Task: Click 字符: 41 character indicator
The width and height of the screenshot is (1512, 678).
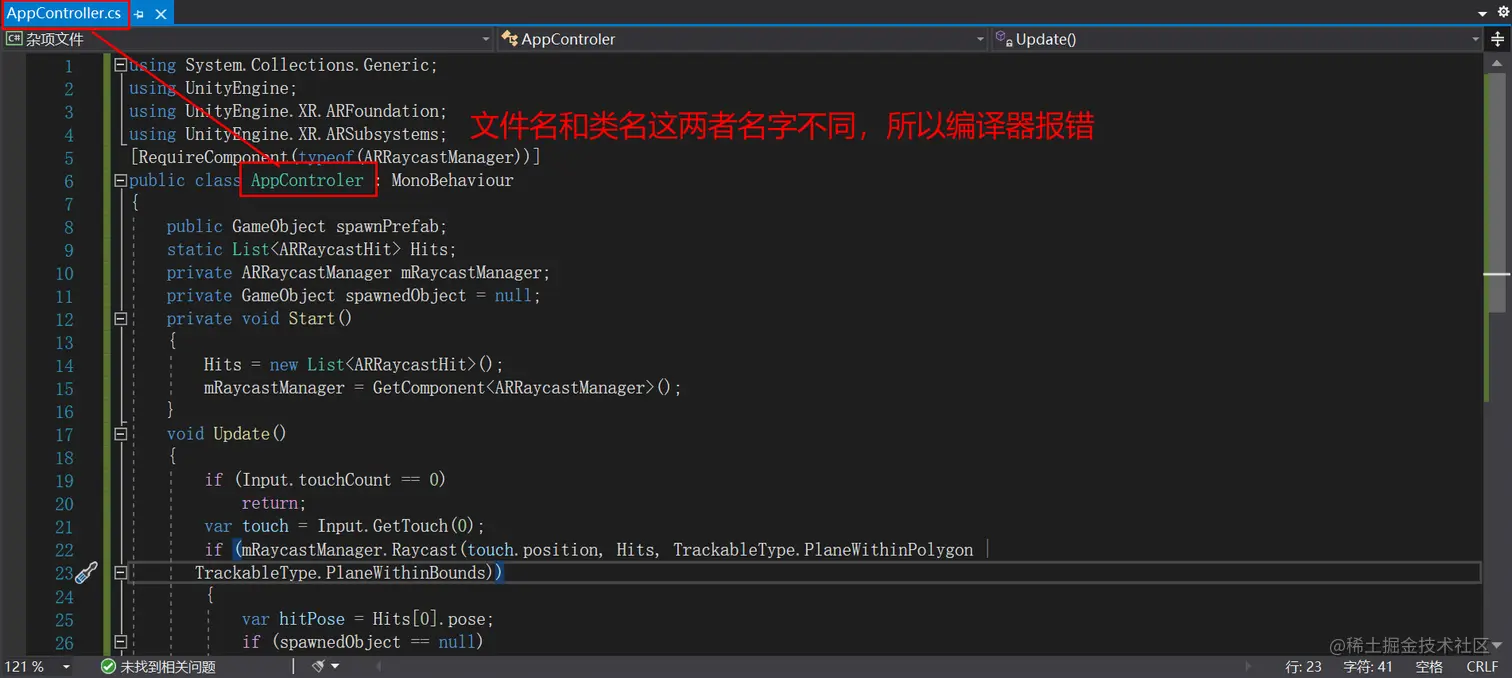Action: (1368, 666)
